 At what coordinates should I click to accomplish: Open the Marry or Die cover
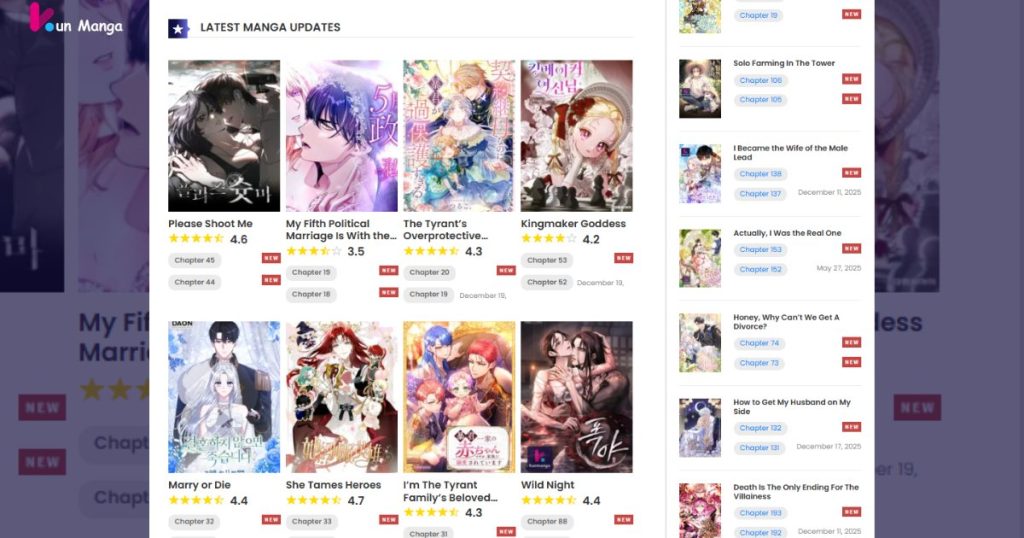[x=224, y=397]
